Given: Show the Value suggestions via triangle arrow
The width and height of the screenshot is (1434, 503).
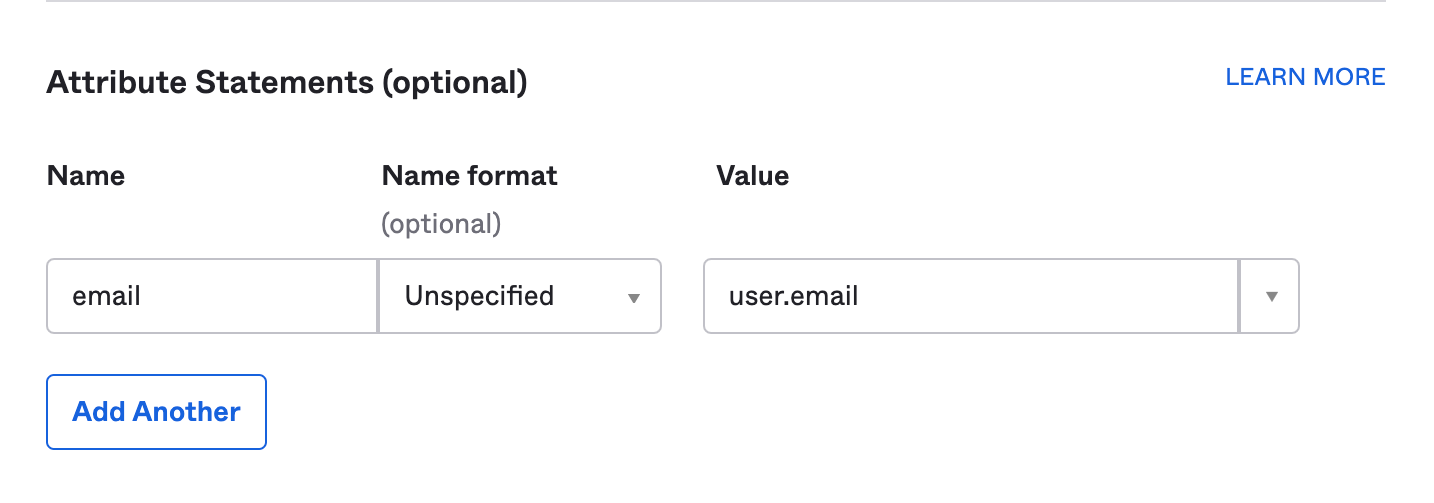Looking at the screenshot, I should 1271,297.
